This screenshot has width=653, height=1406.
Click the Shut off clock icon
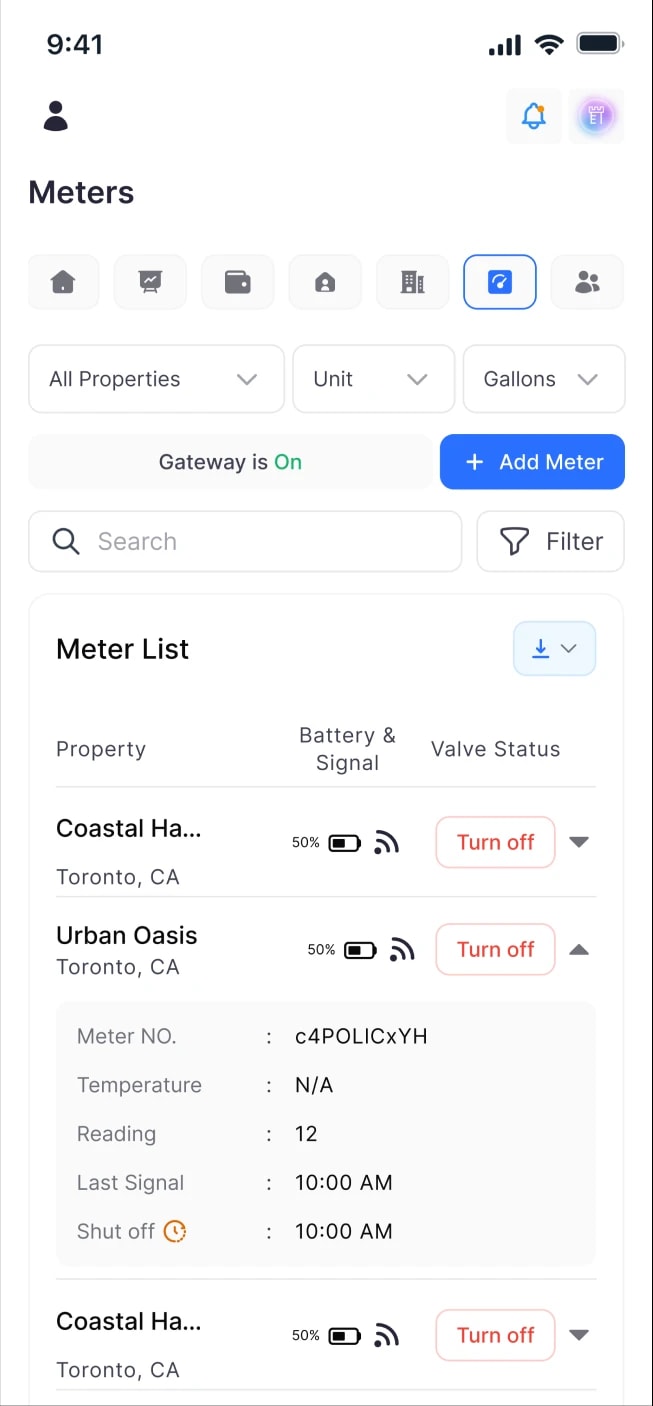click(x=175, y=1231)
